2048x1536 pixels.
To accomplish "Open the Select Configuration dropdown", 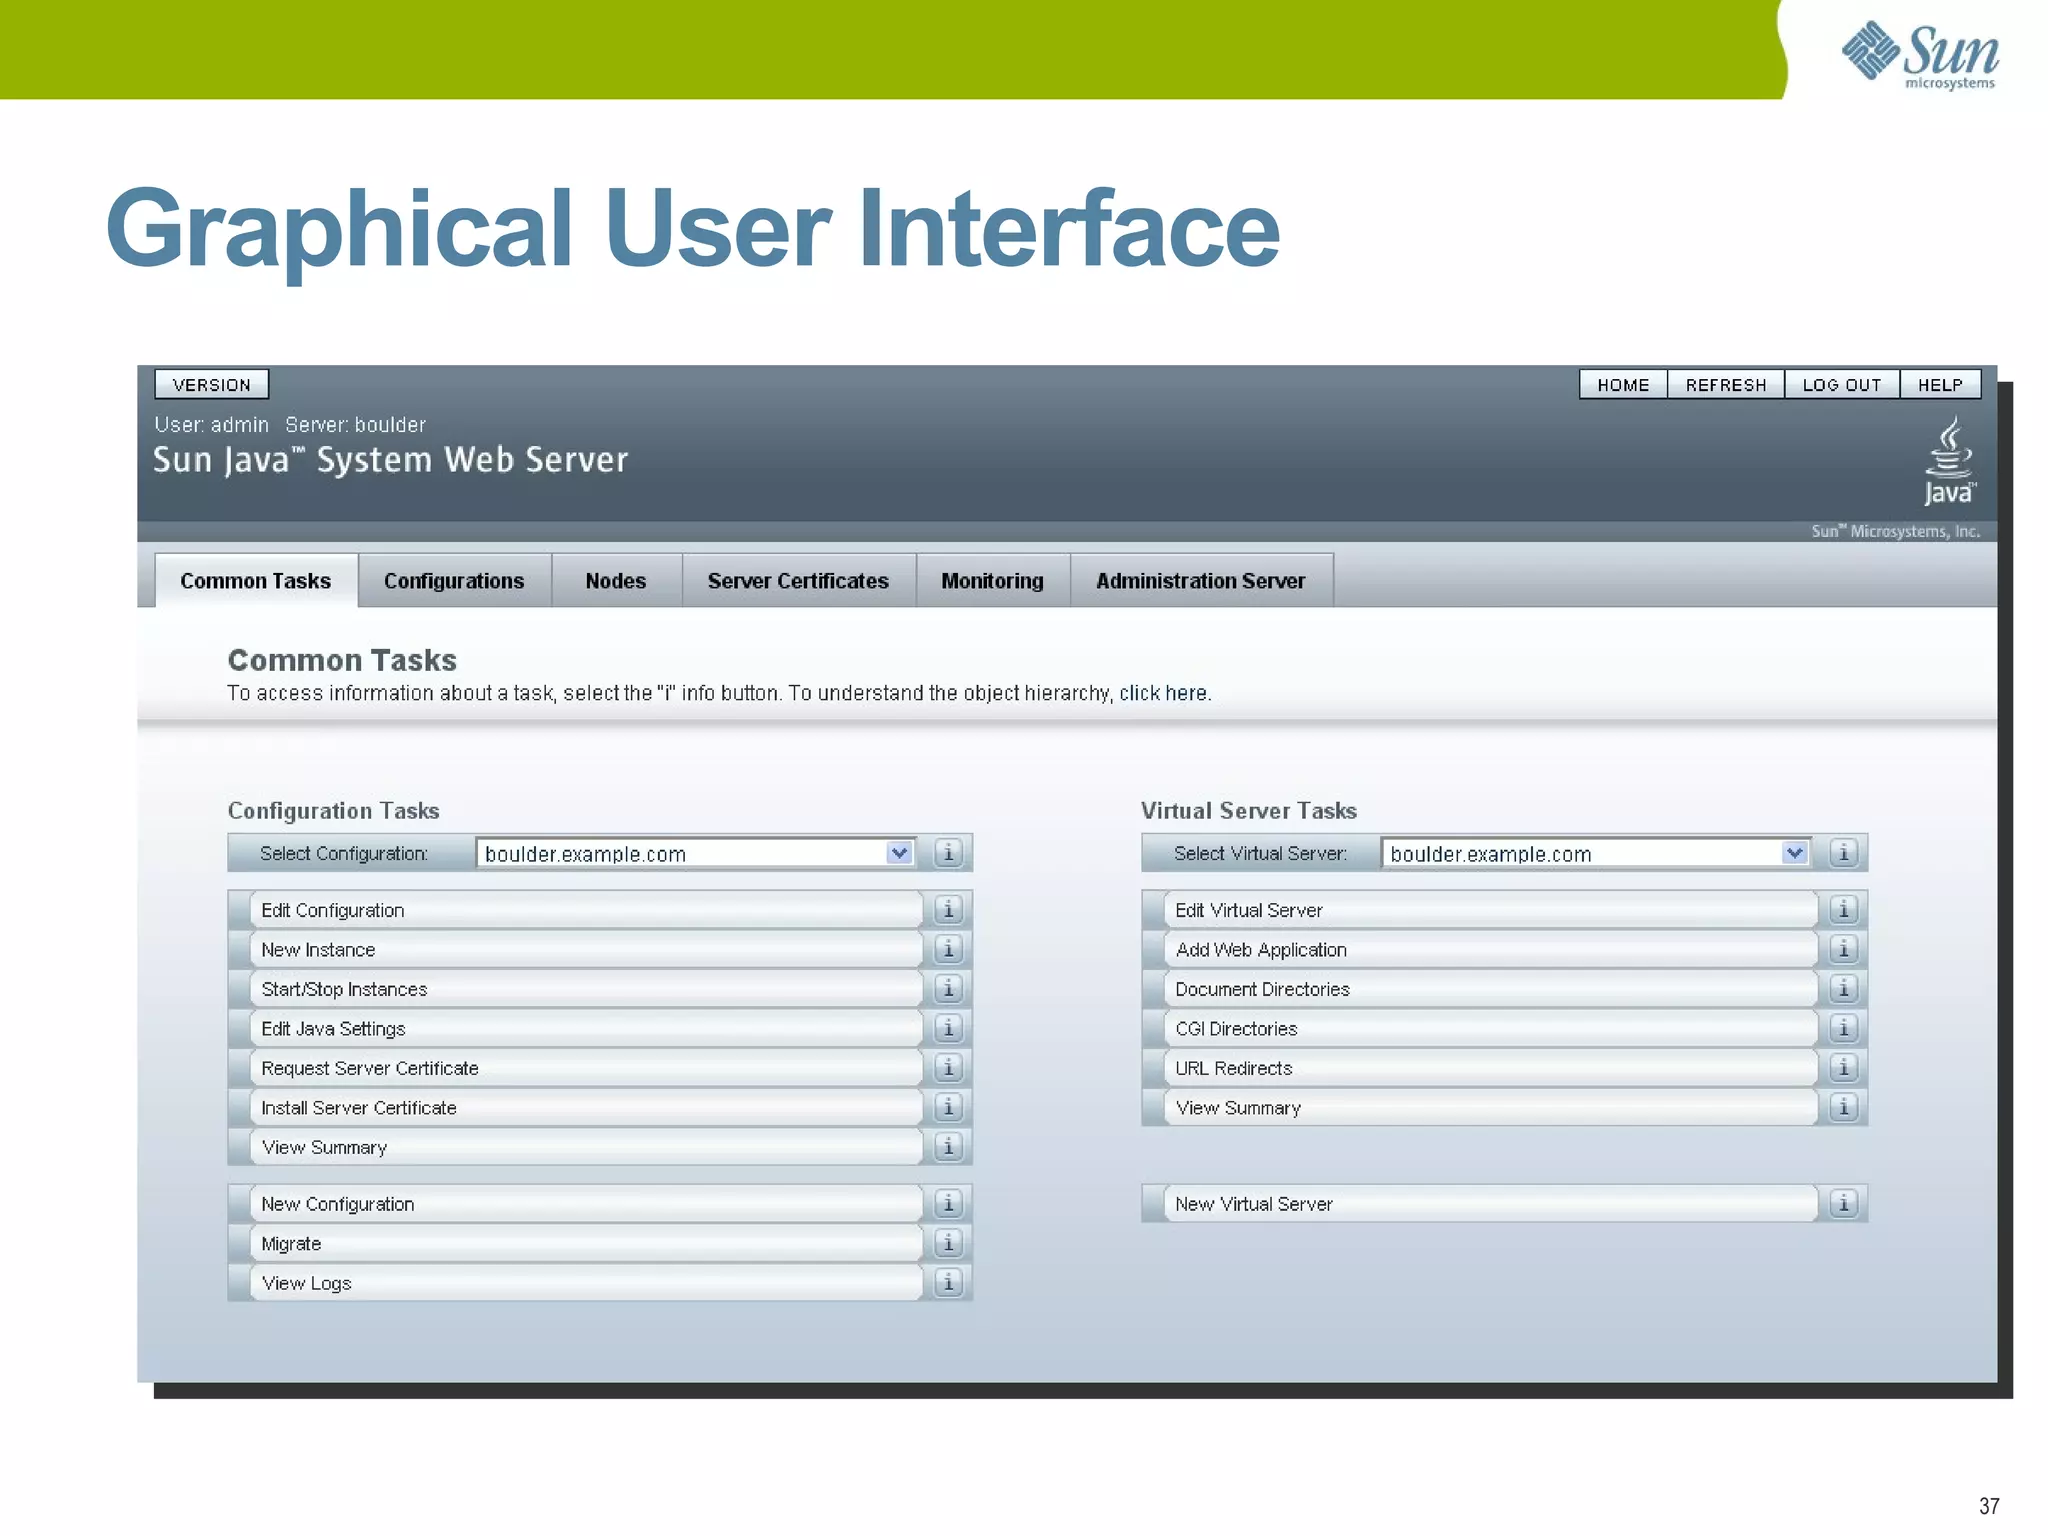I will (x=696, y=853).
